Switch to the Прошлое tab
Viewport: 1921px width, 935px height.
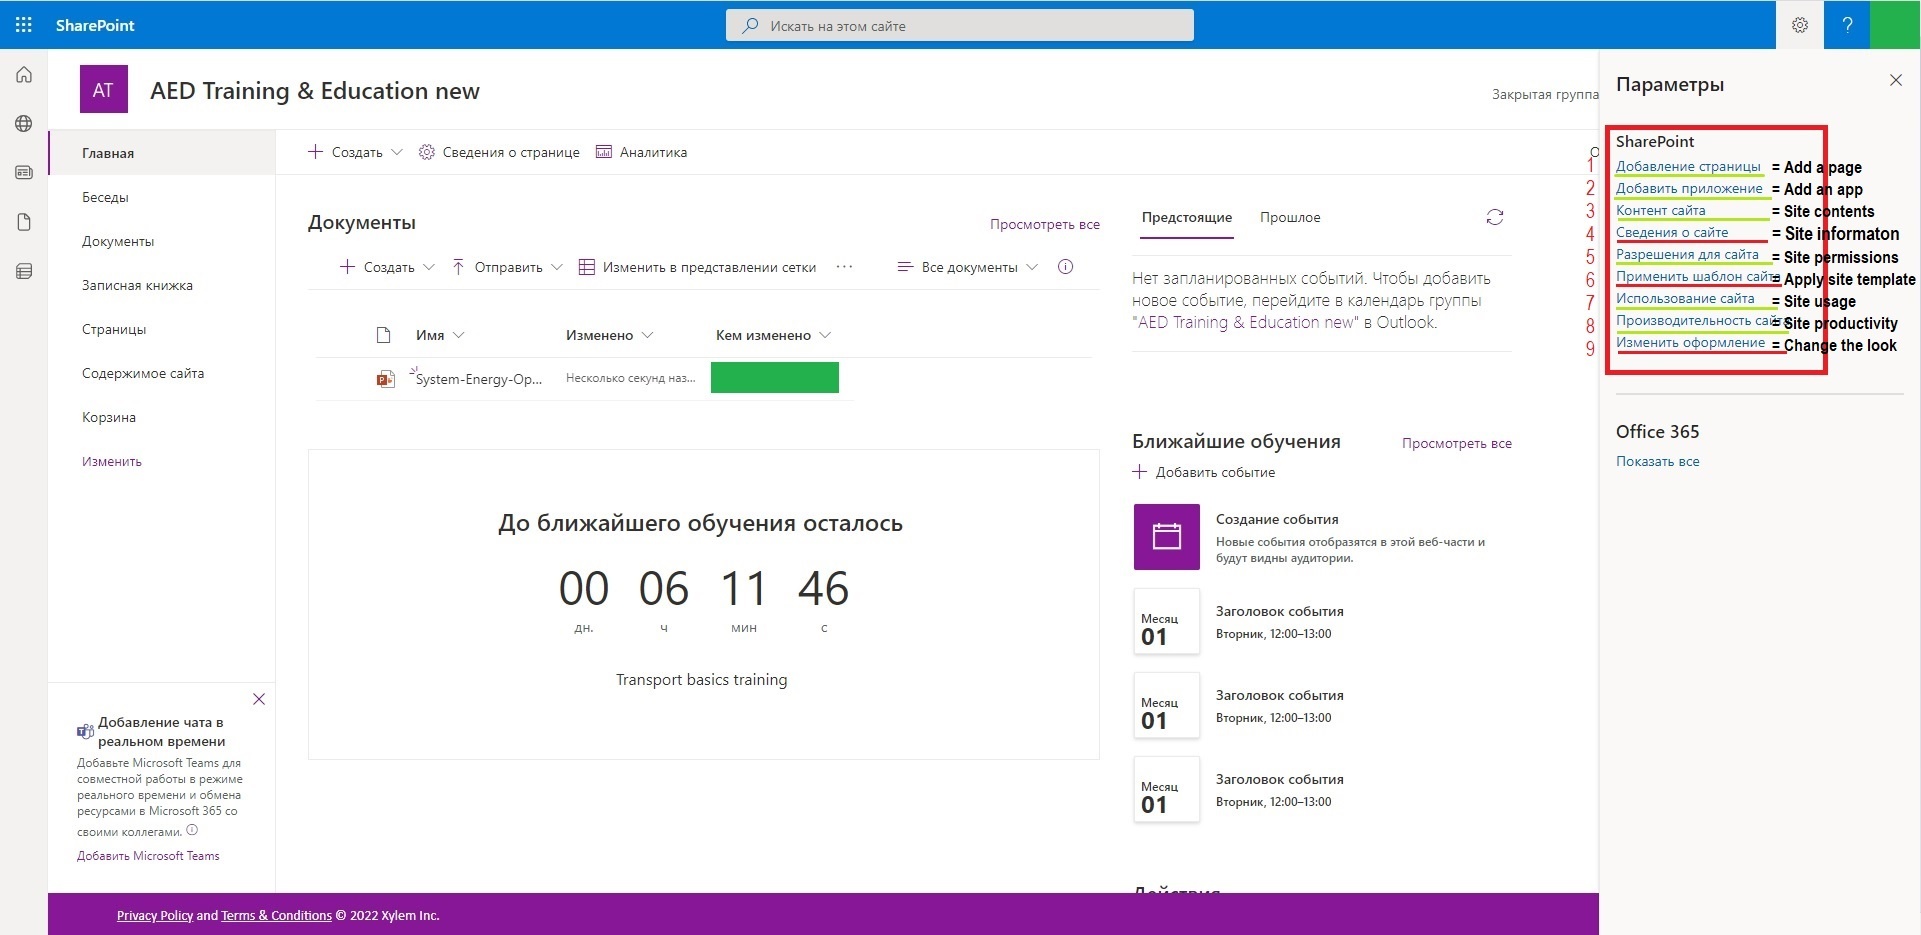(x=1290, y=217)
